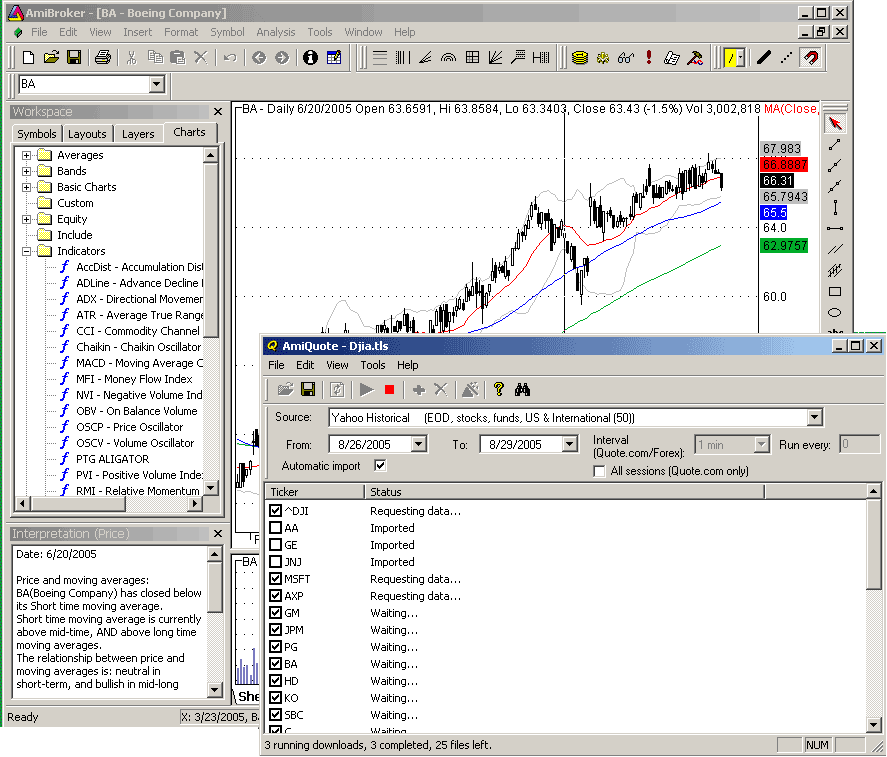
Task: Open the Tools menu in AmiQuote
Action: tap(373, 365)
